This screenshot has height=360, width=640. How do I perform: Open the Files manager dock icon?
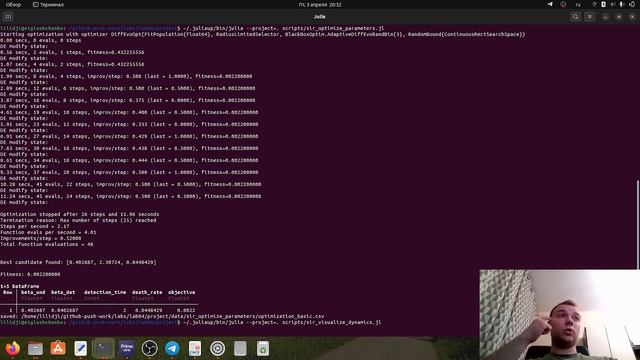(36, 348)
